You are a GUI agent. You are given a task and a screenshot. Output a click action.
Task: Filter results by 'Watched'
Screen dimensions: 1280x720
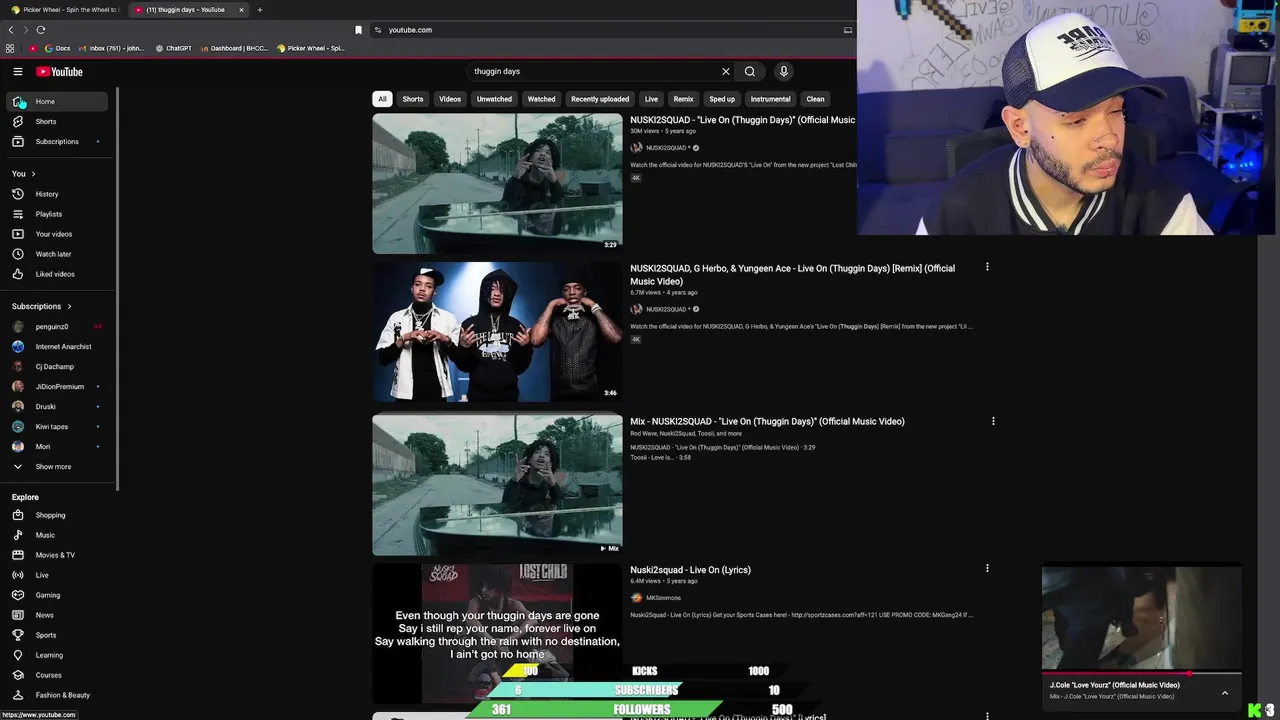541,99
